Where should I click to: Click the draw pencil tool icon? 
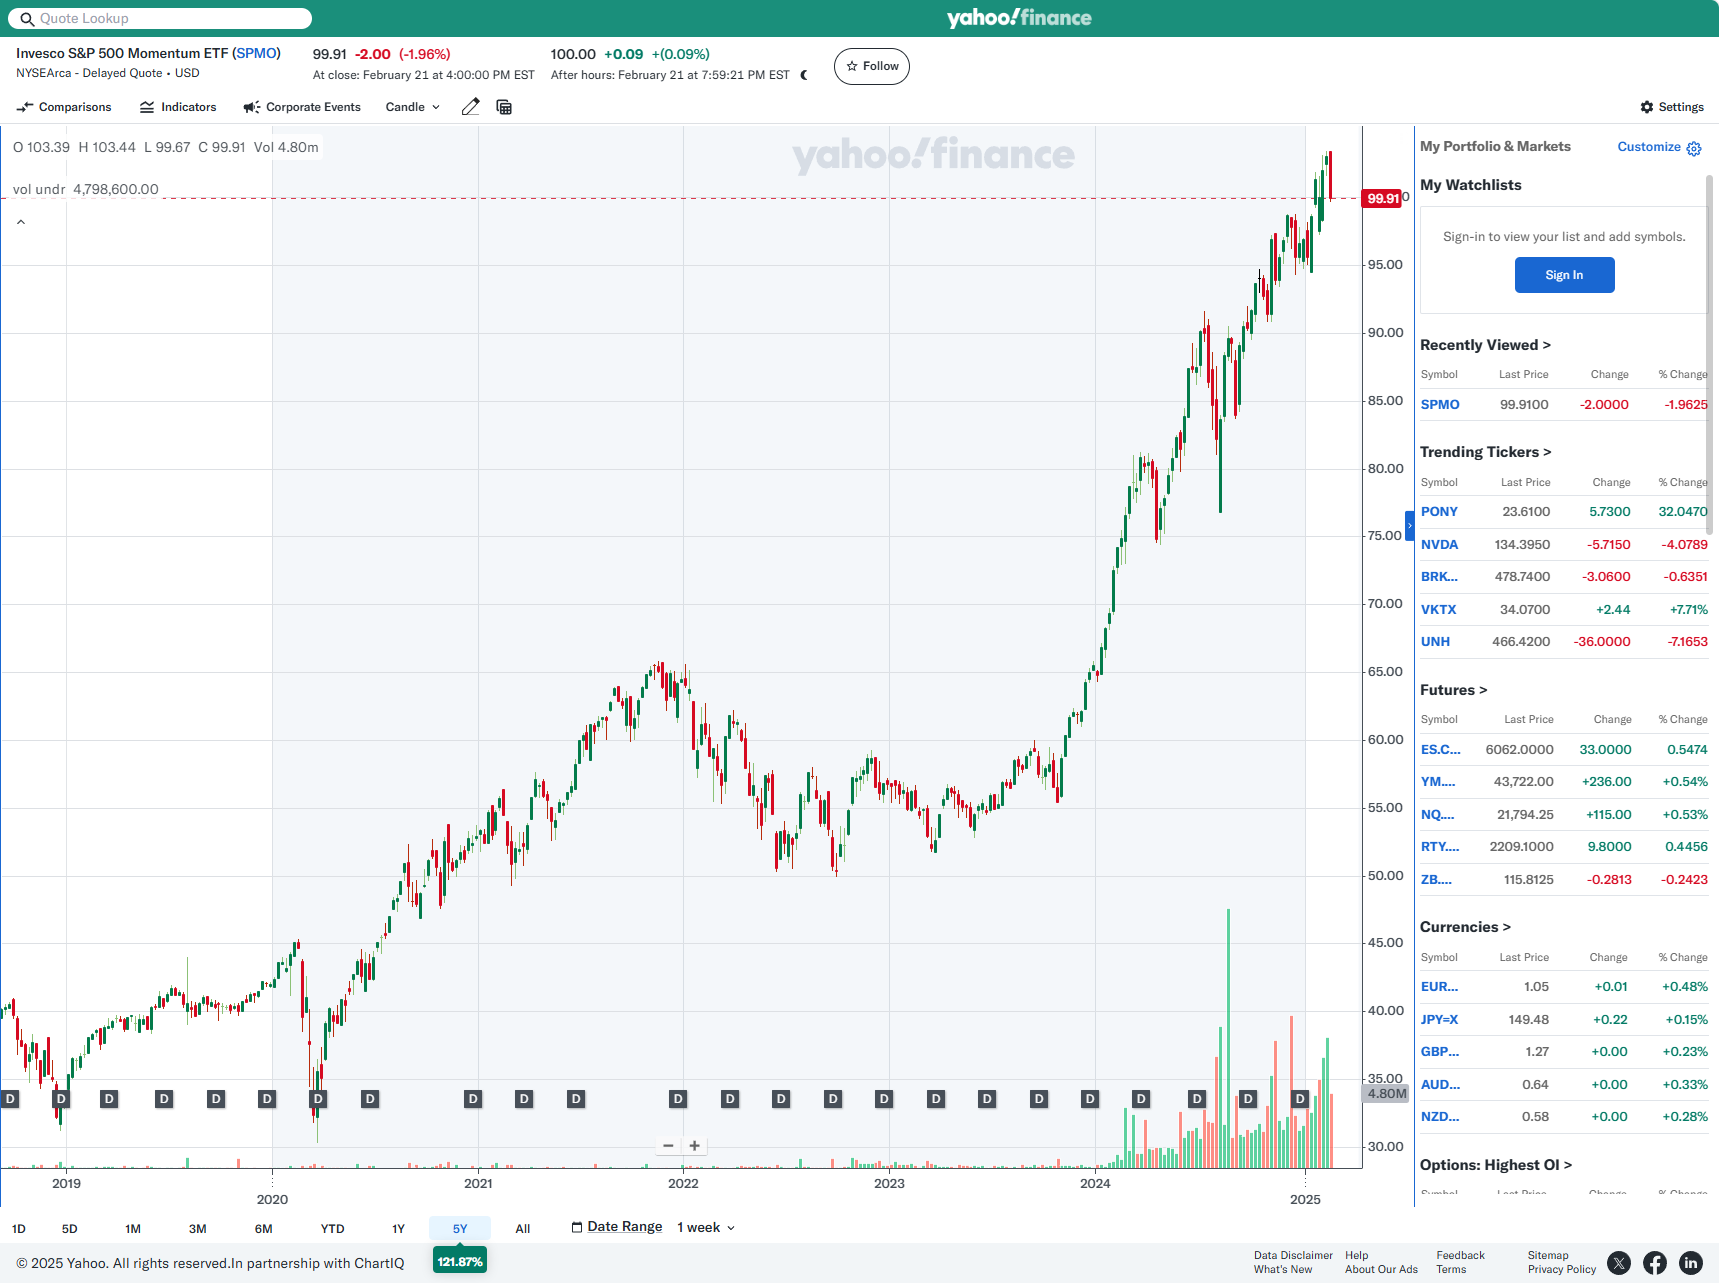tap(470, 107)
